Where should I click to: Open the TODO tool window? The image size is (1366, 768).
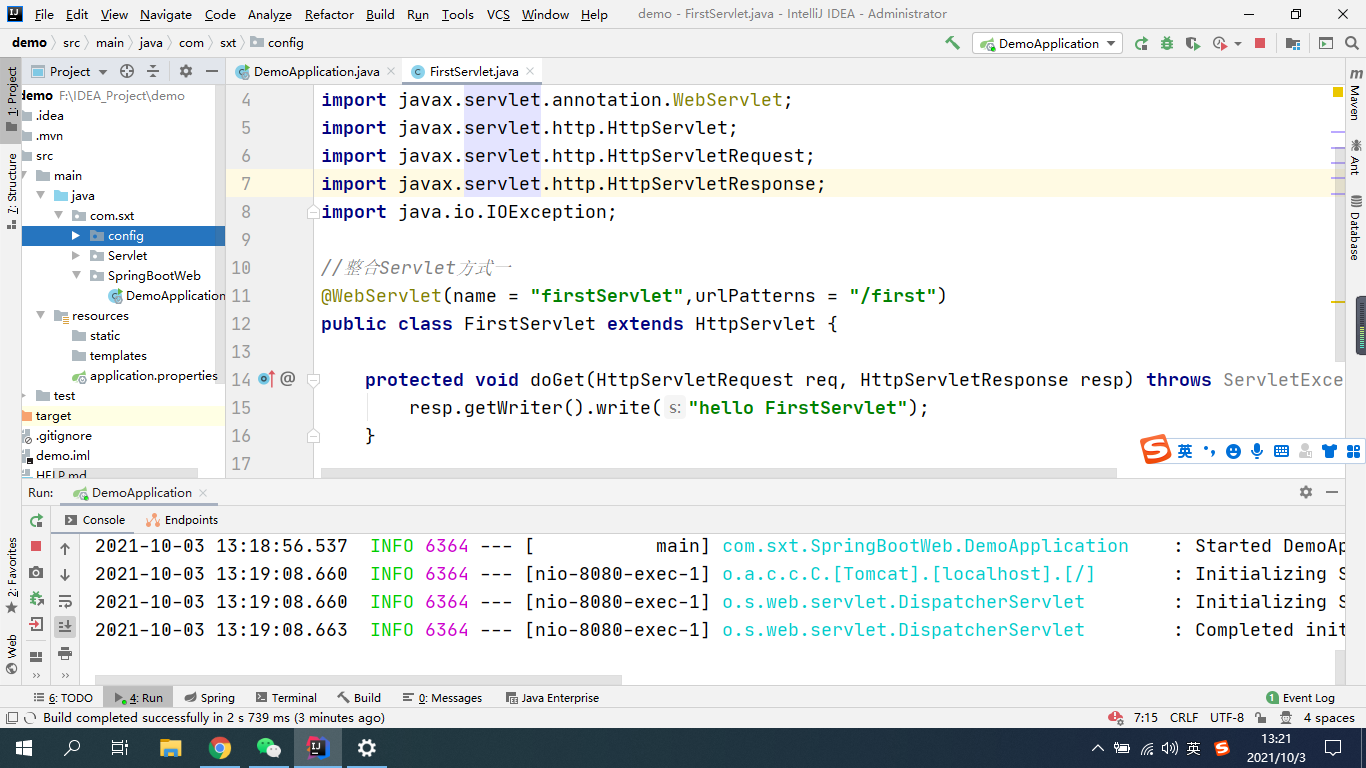point(63,698)
